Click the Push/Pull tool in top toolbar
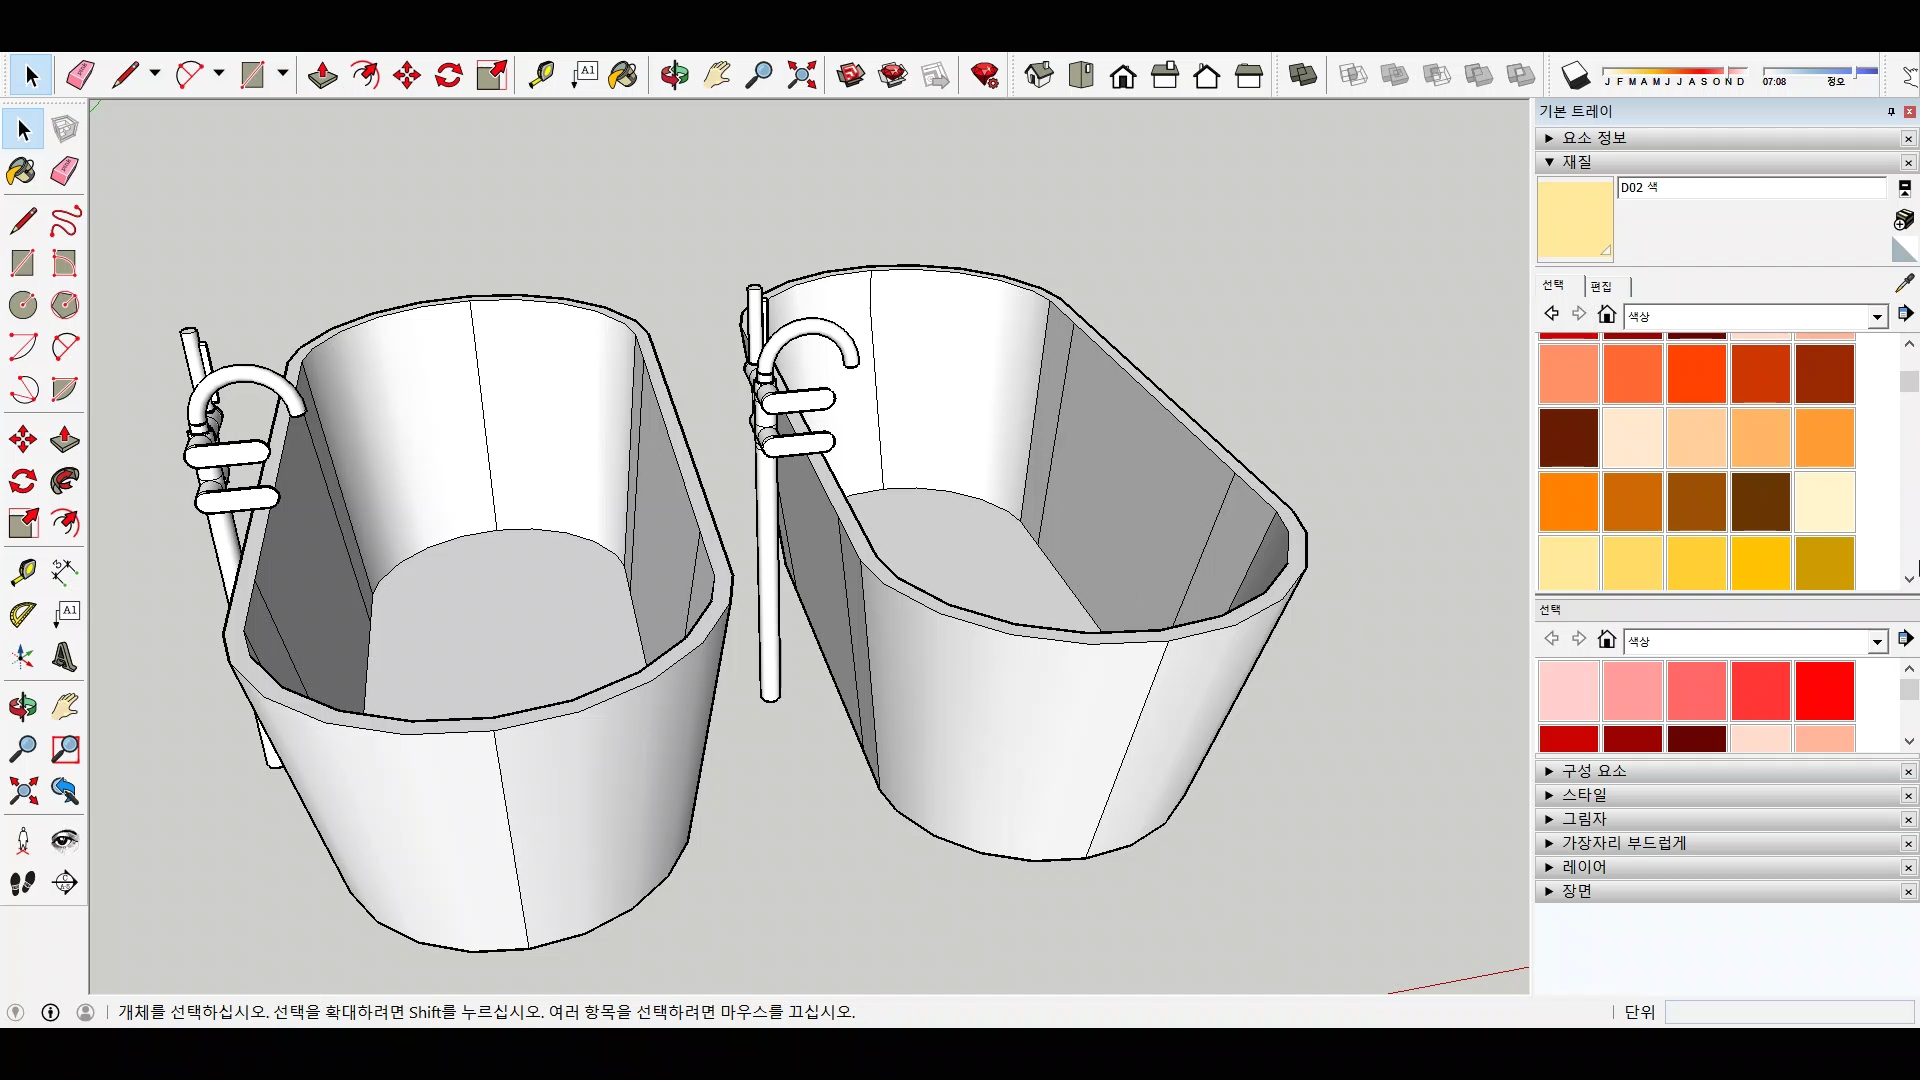The width and height of the screenshot is (1920, 1080). coord(322,75)
